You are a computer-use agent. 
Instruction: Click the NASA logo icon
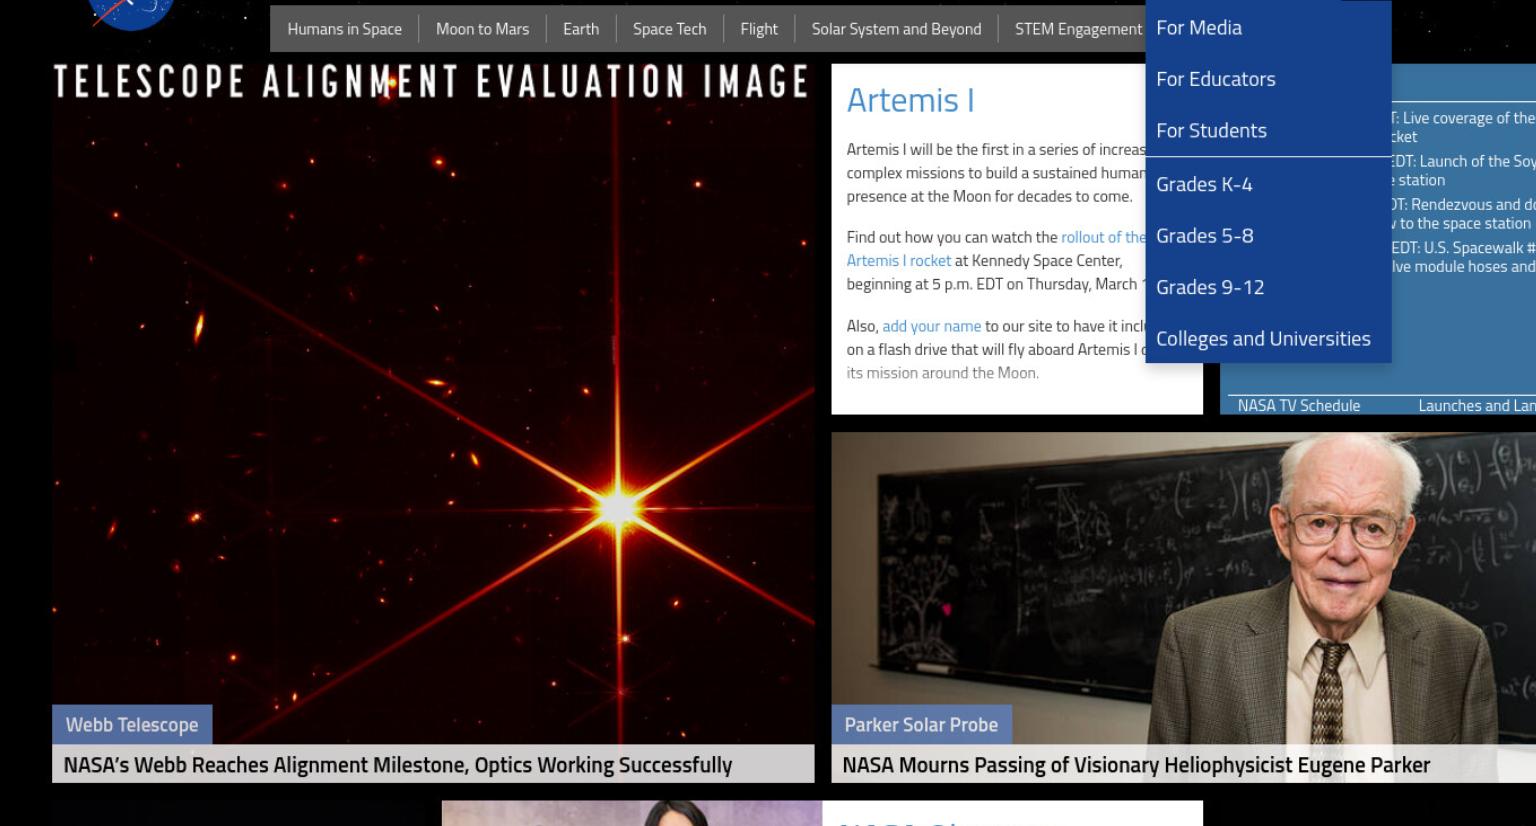131,12
